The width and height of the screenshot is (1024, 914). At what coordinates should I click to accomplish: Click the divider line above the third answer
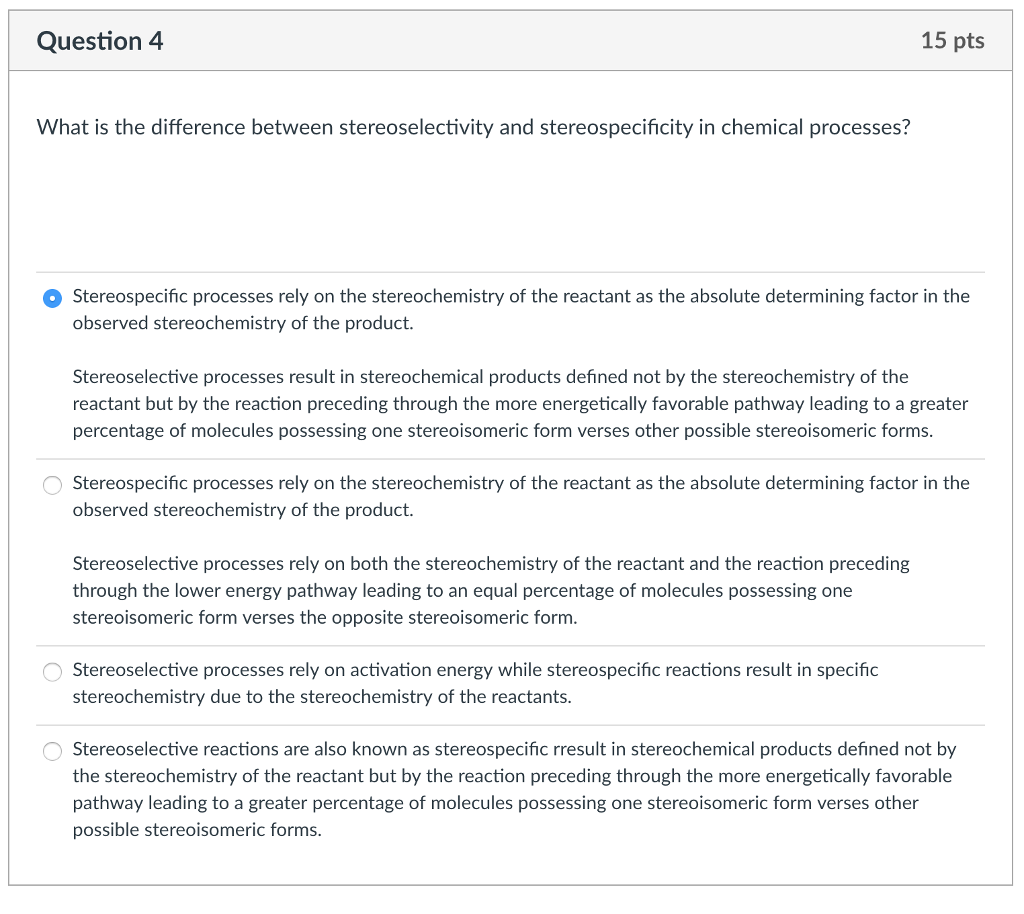pyautogui.click(x=512, y=645)
